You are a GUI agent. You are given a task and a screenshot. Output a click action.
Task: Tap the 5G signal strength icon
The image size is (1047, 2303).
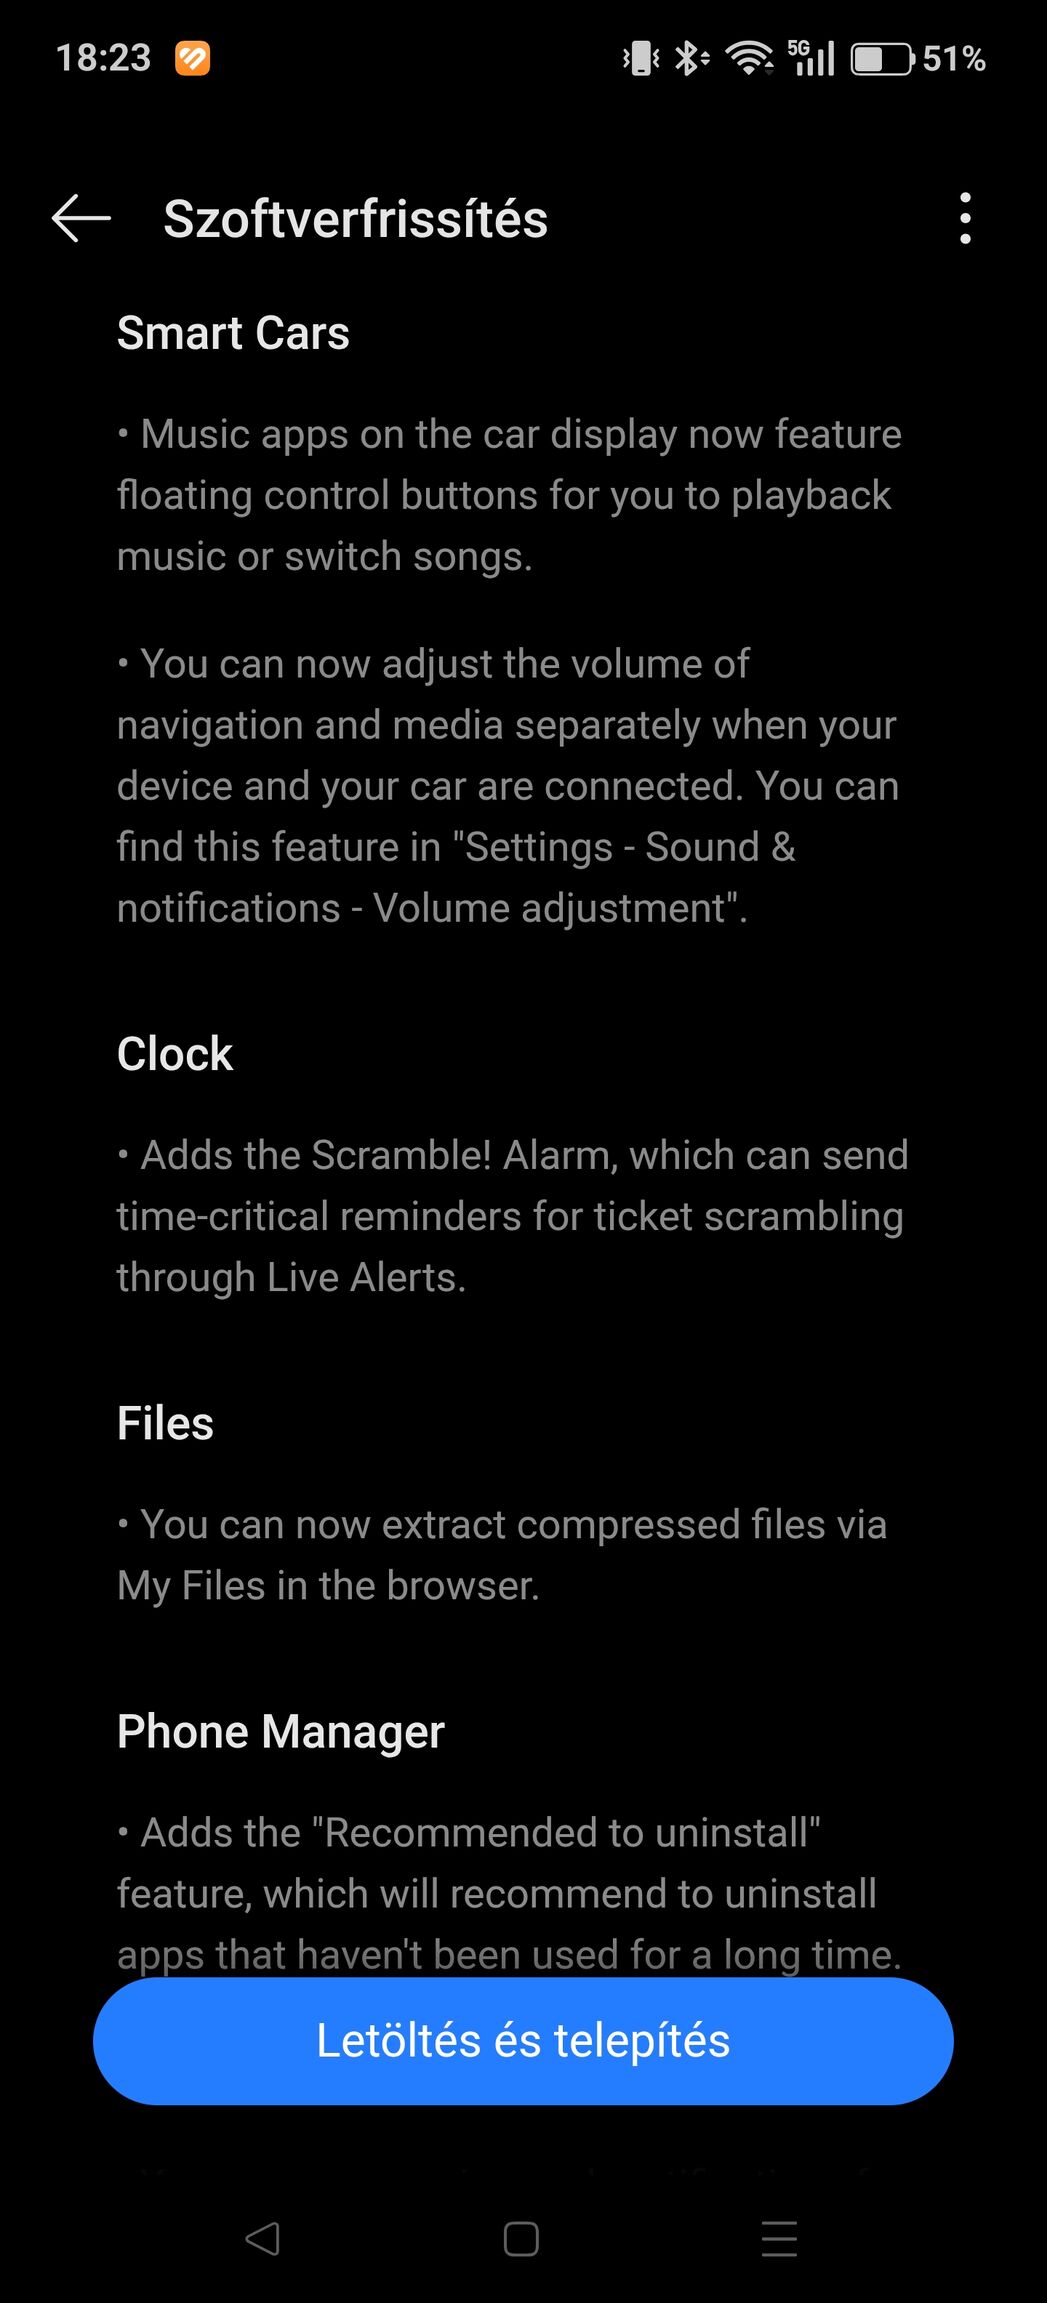[811, 58]
